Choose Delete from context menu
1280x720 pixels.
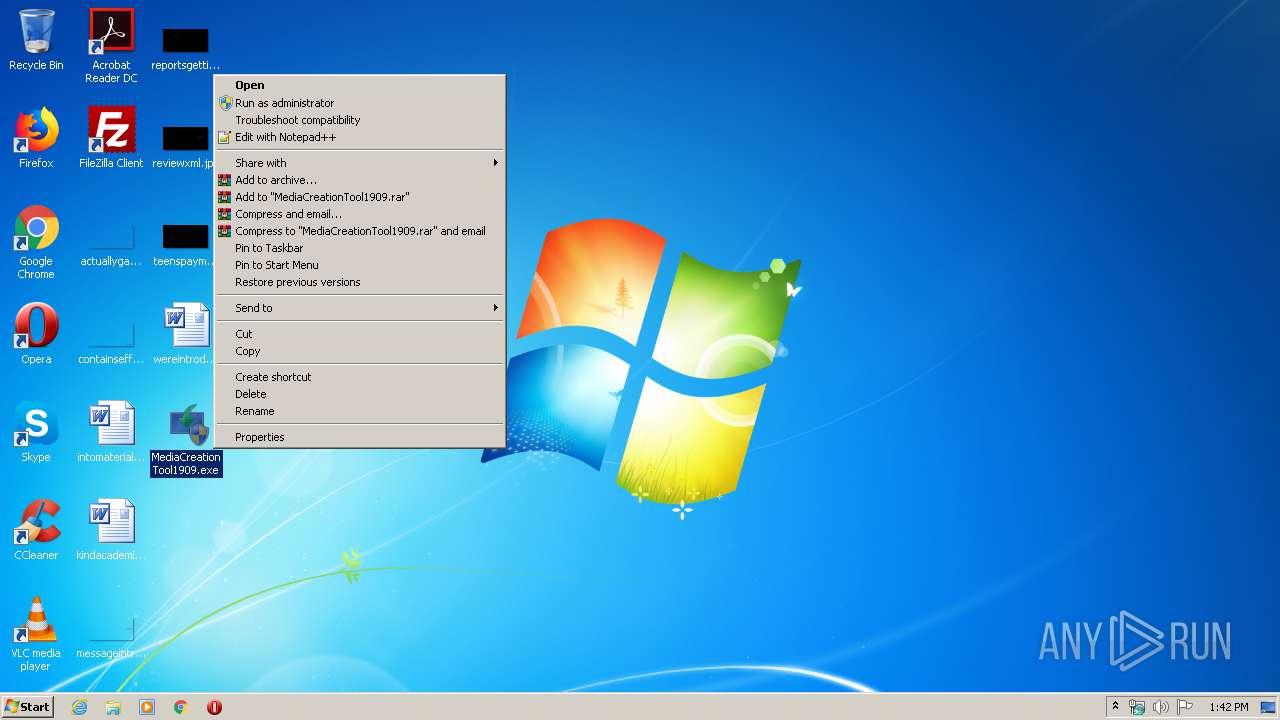[360, 394]
